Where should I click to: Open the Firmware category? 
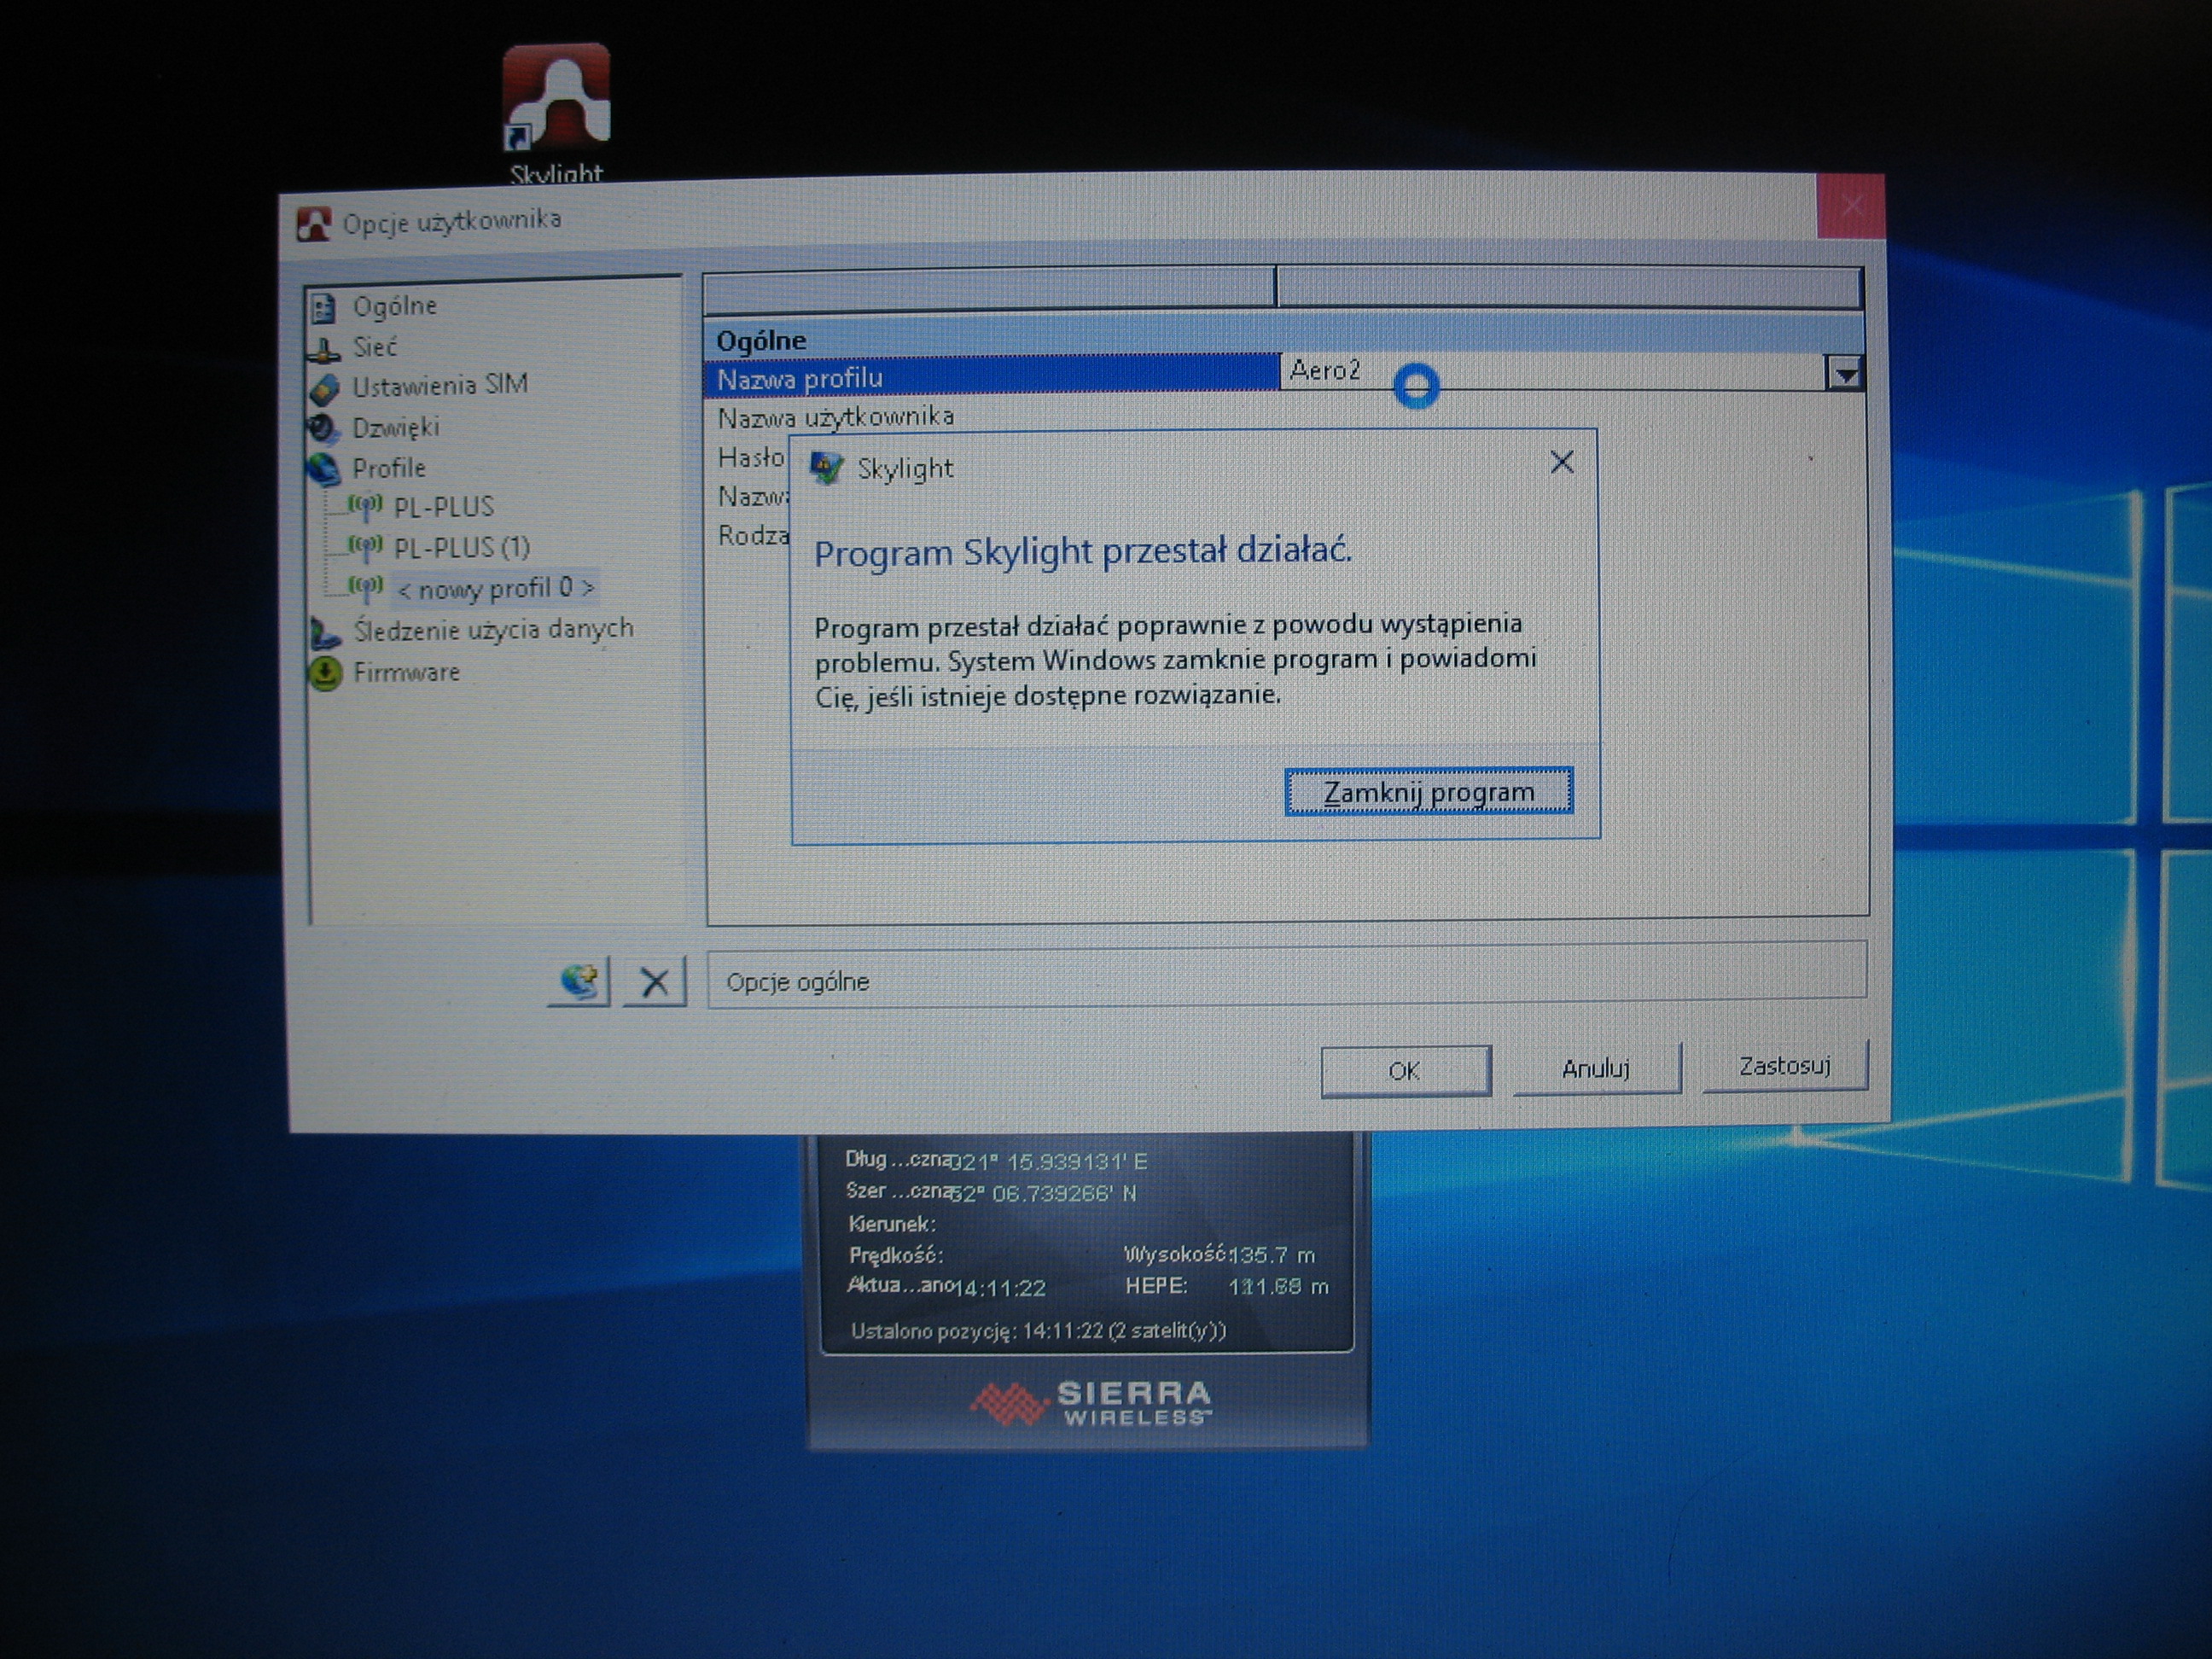(406, 672)
